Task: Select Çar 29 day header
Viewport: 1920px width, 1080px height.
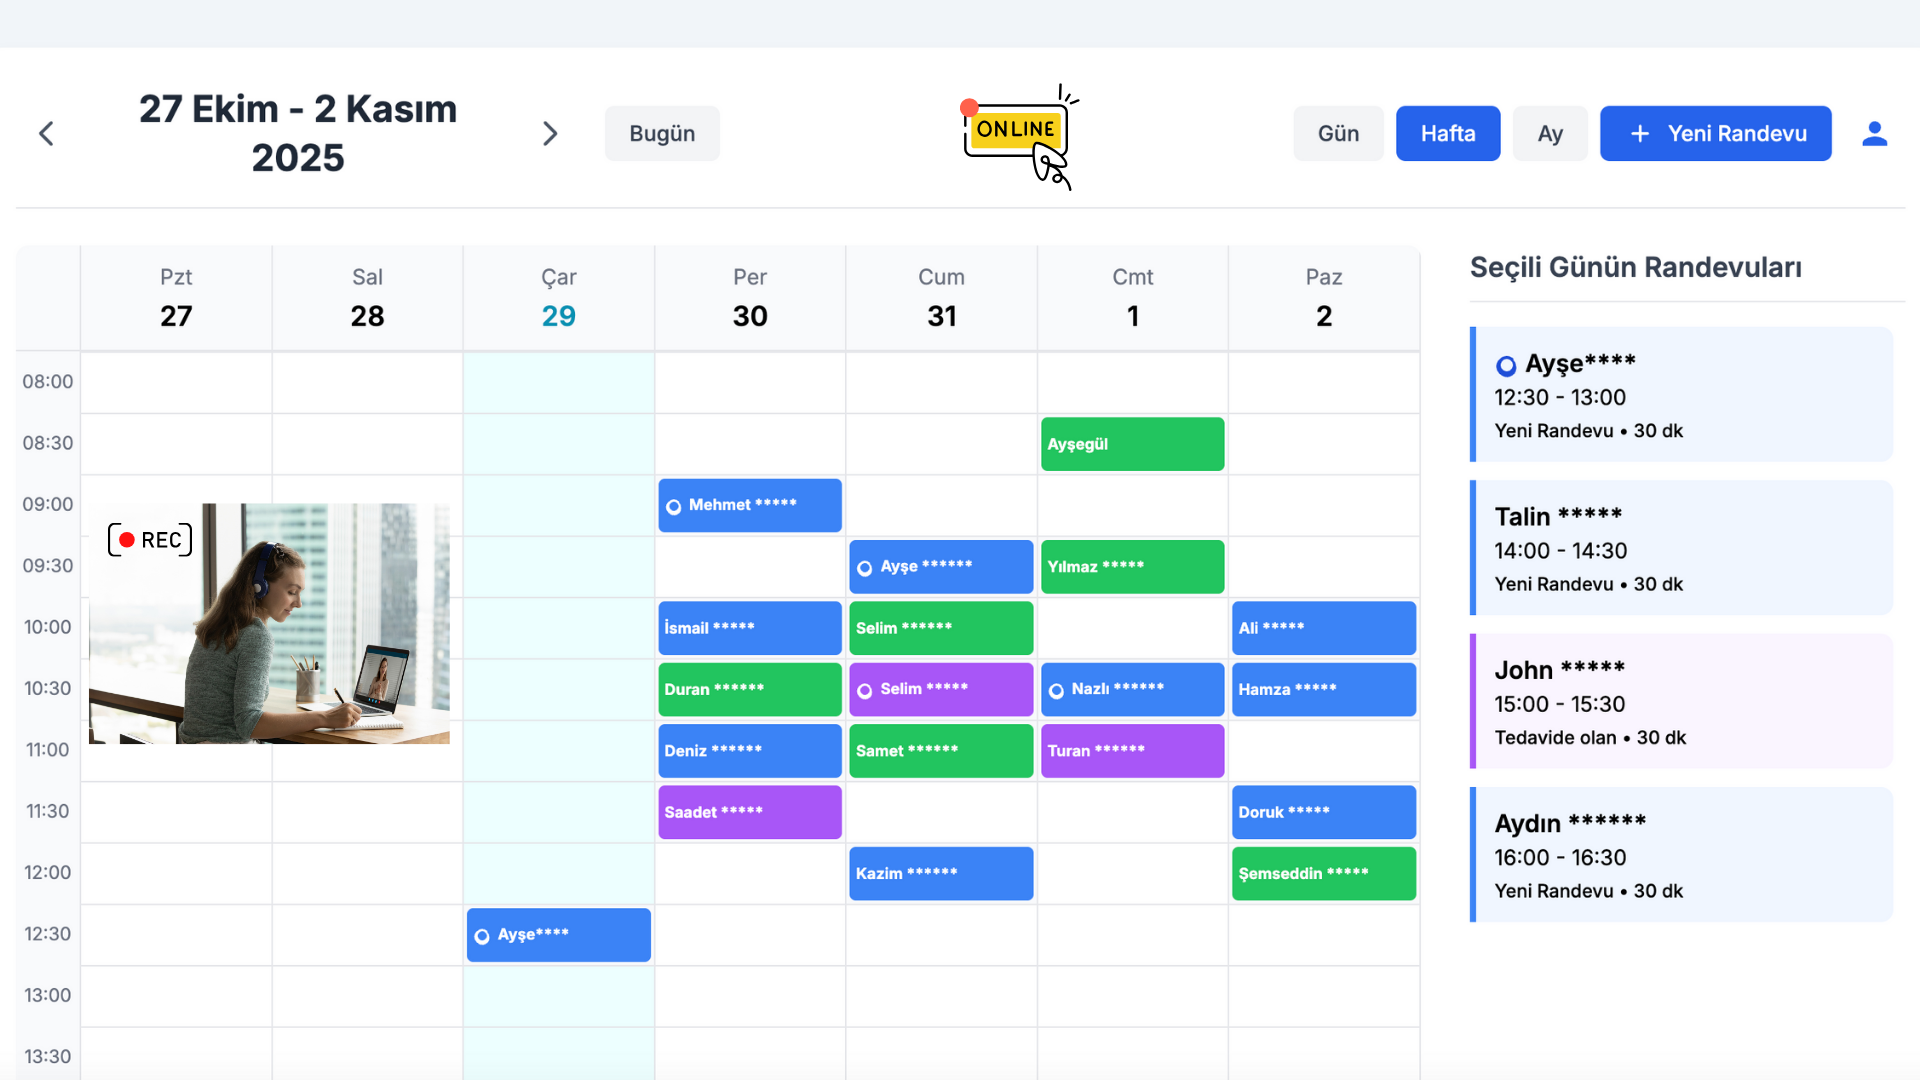Action: click(x=558, y=298)
